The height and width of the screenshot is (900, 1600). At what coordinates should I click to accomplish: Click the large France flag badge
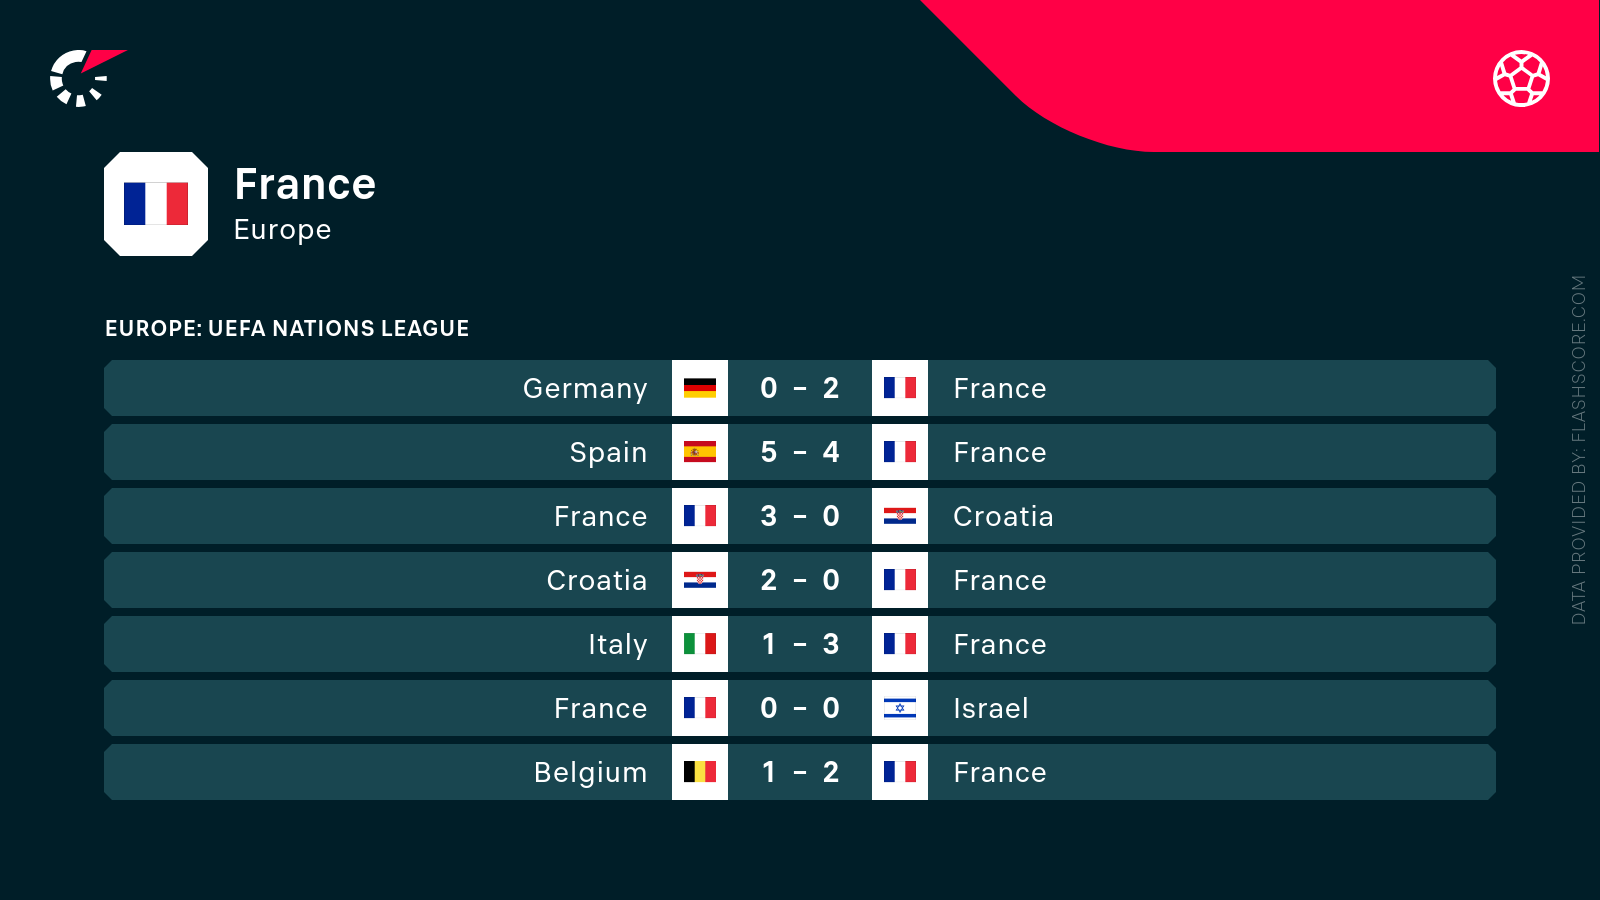click(x=156, y=204)
